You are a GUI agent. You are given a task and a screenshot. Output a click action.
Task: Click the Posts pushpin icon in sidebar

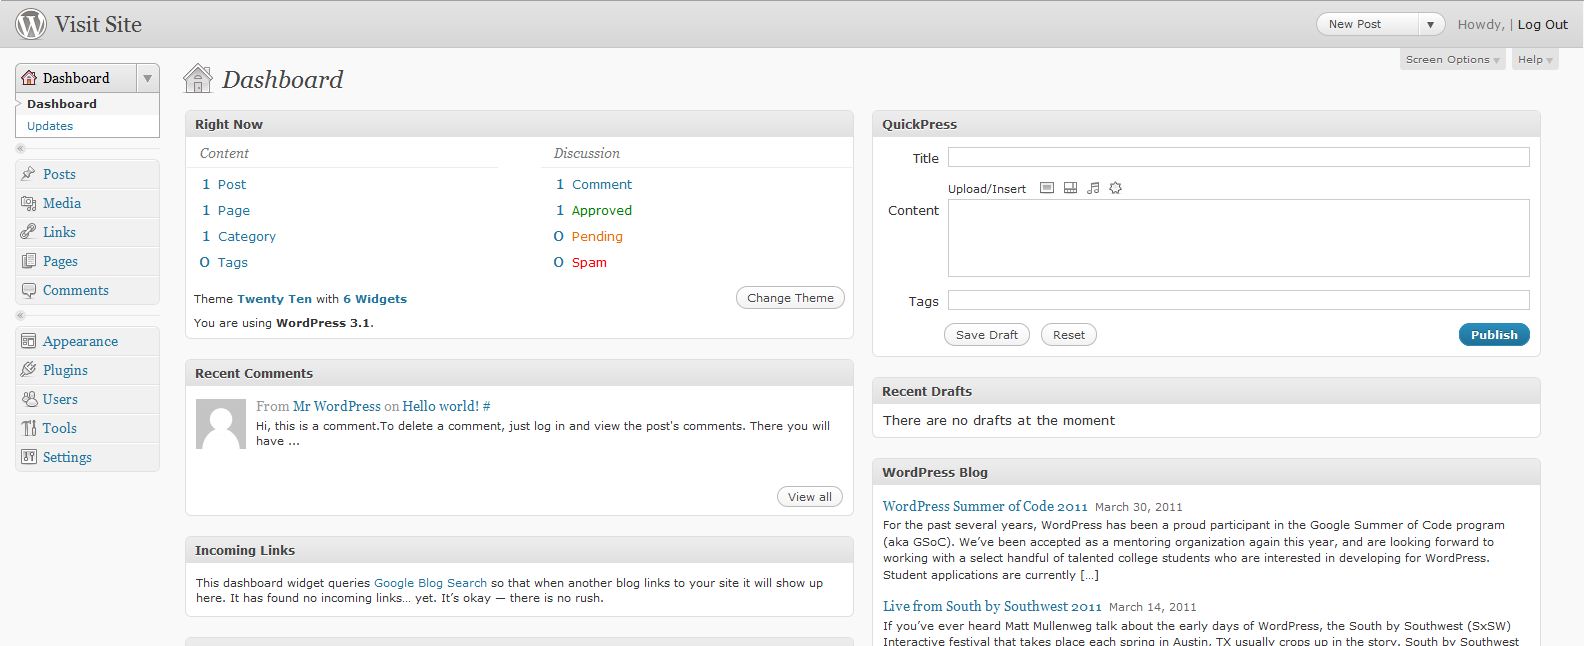tap(28, 174)
